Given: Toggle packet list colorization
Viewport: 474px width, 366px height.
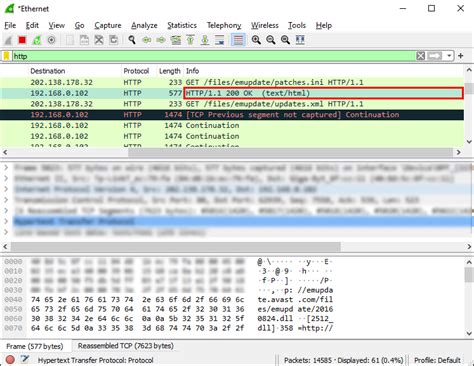Looking at the screenshot, I should (x=238, y=40).
